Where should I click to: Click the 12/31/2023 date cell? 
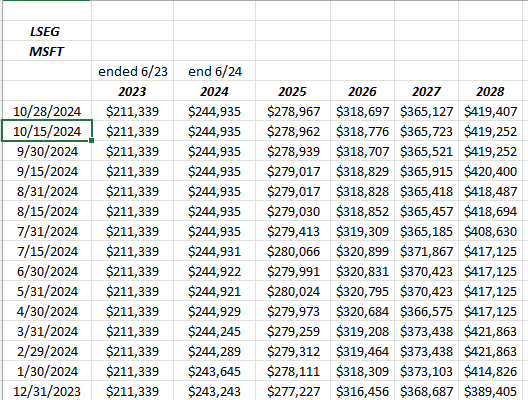tap(47, 391)
